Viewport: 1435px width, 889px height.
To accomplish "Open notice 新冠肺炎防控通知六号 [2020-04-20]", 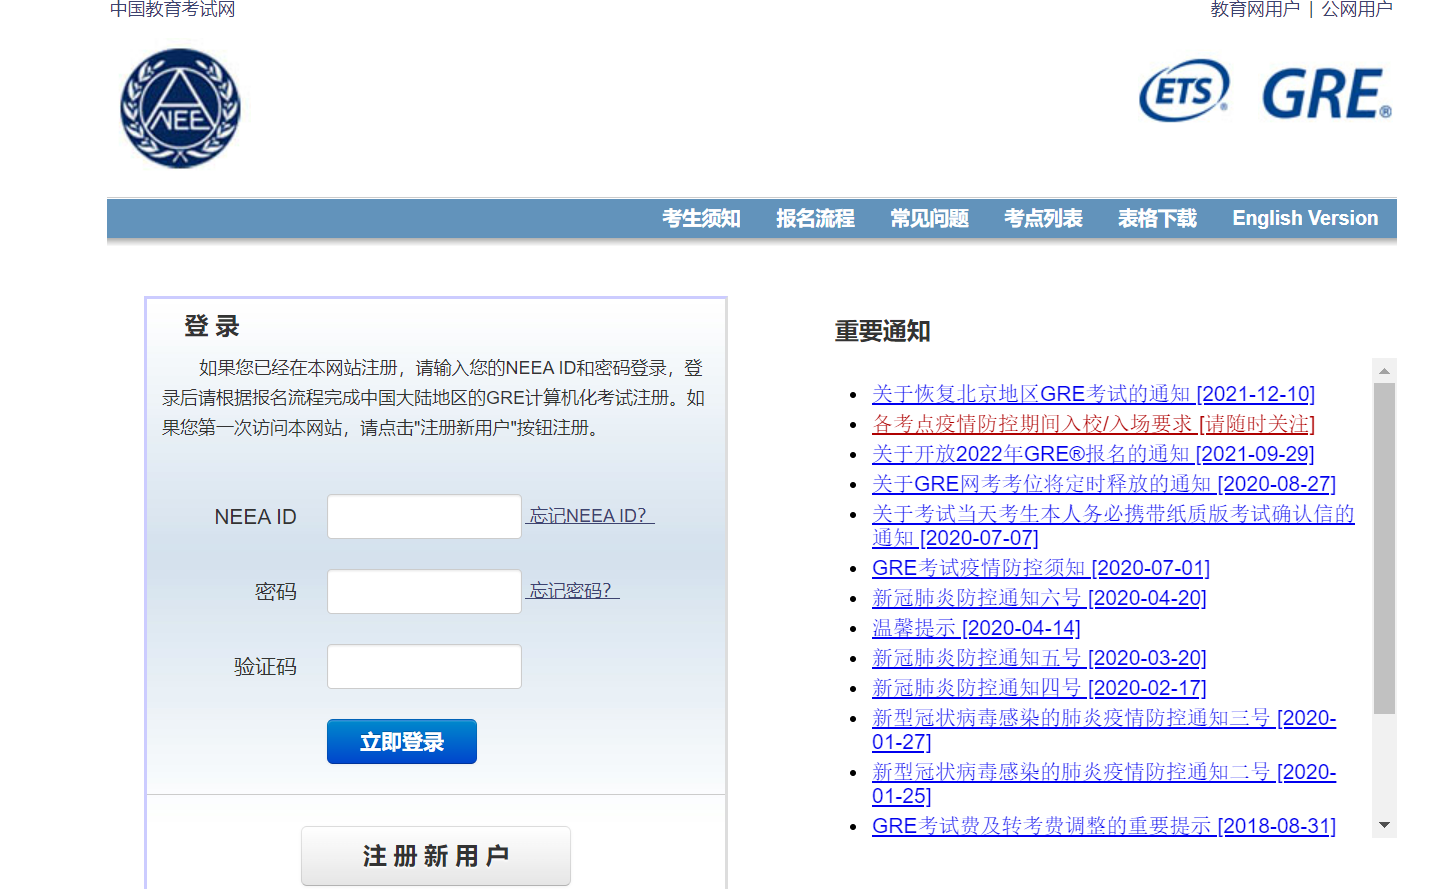I will point(1039,598).
